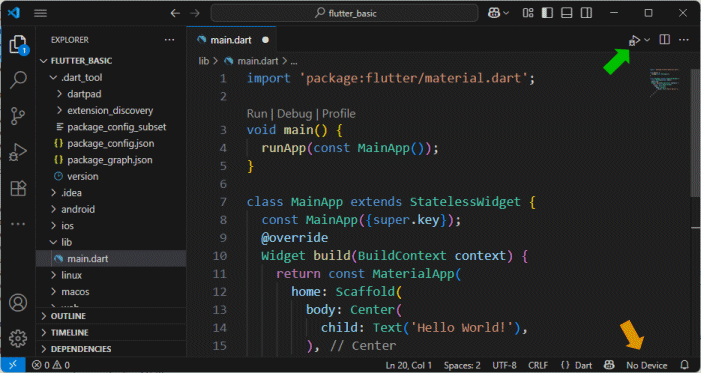Open the dropdown next to Copilot icon
The width and height of the screenshot is (701, 373).
(x=506, y=13)
